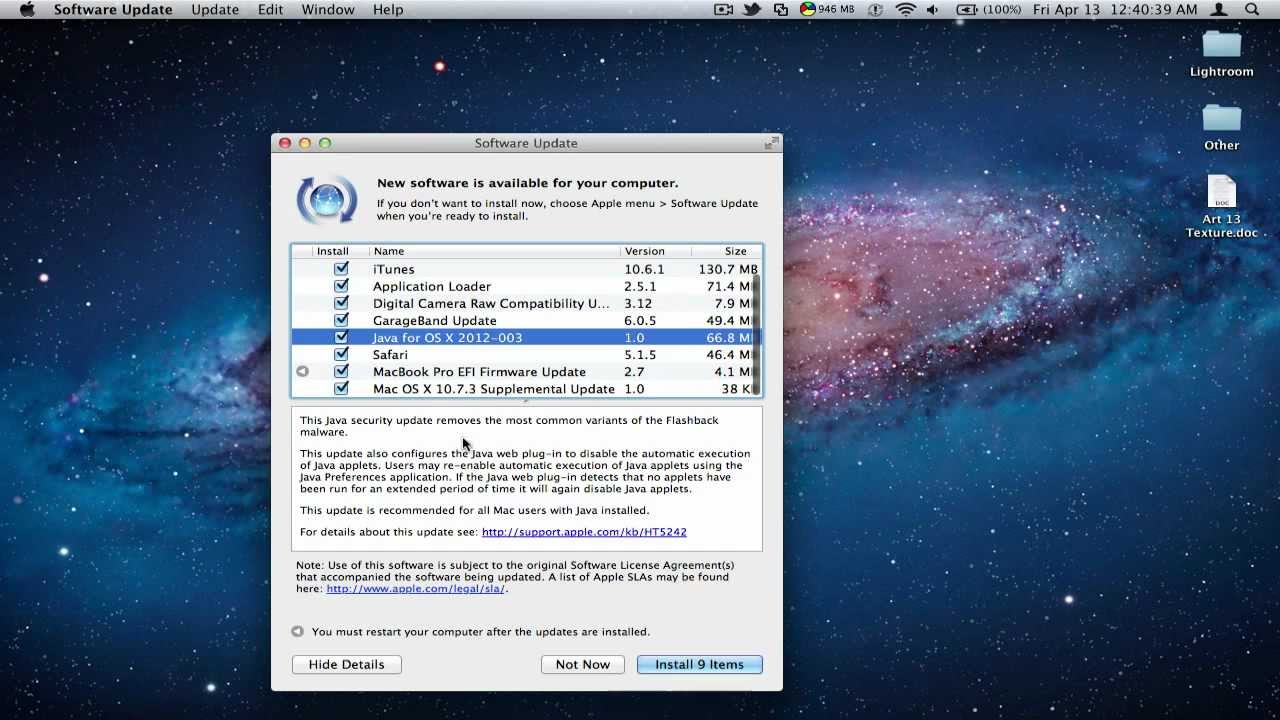The width and height of the screenshot is (1280, 720).
Task: Open the Edit menu
Action: click(270, 9)
